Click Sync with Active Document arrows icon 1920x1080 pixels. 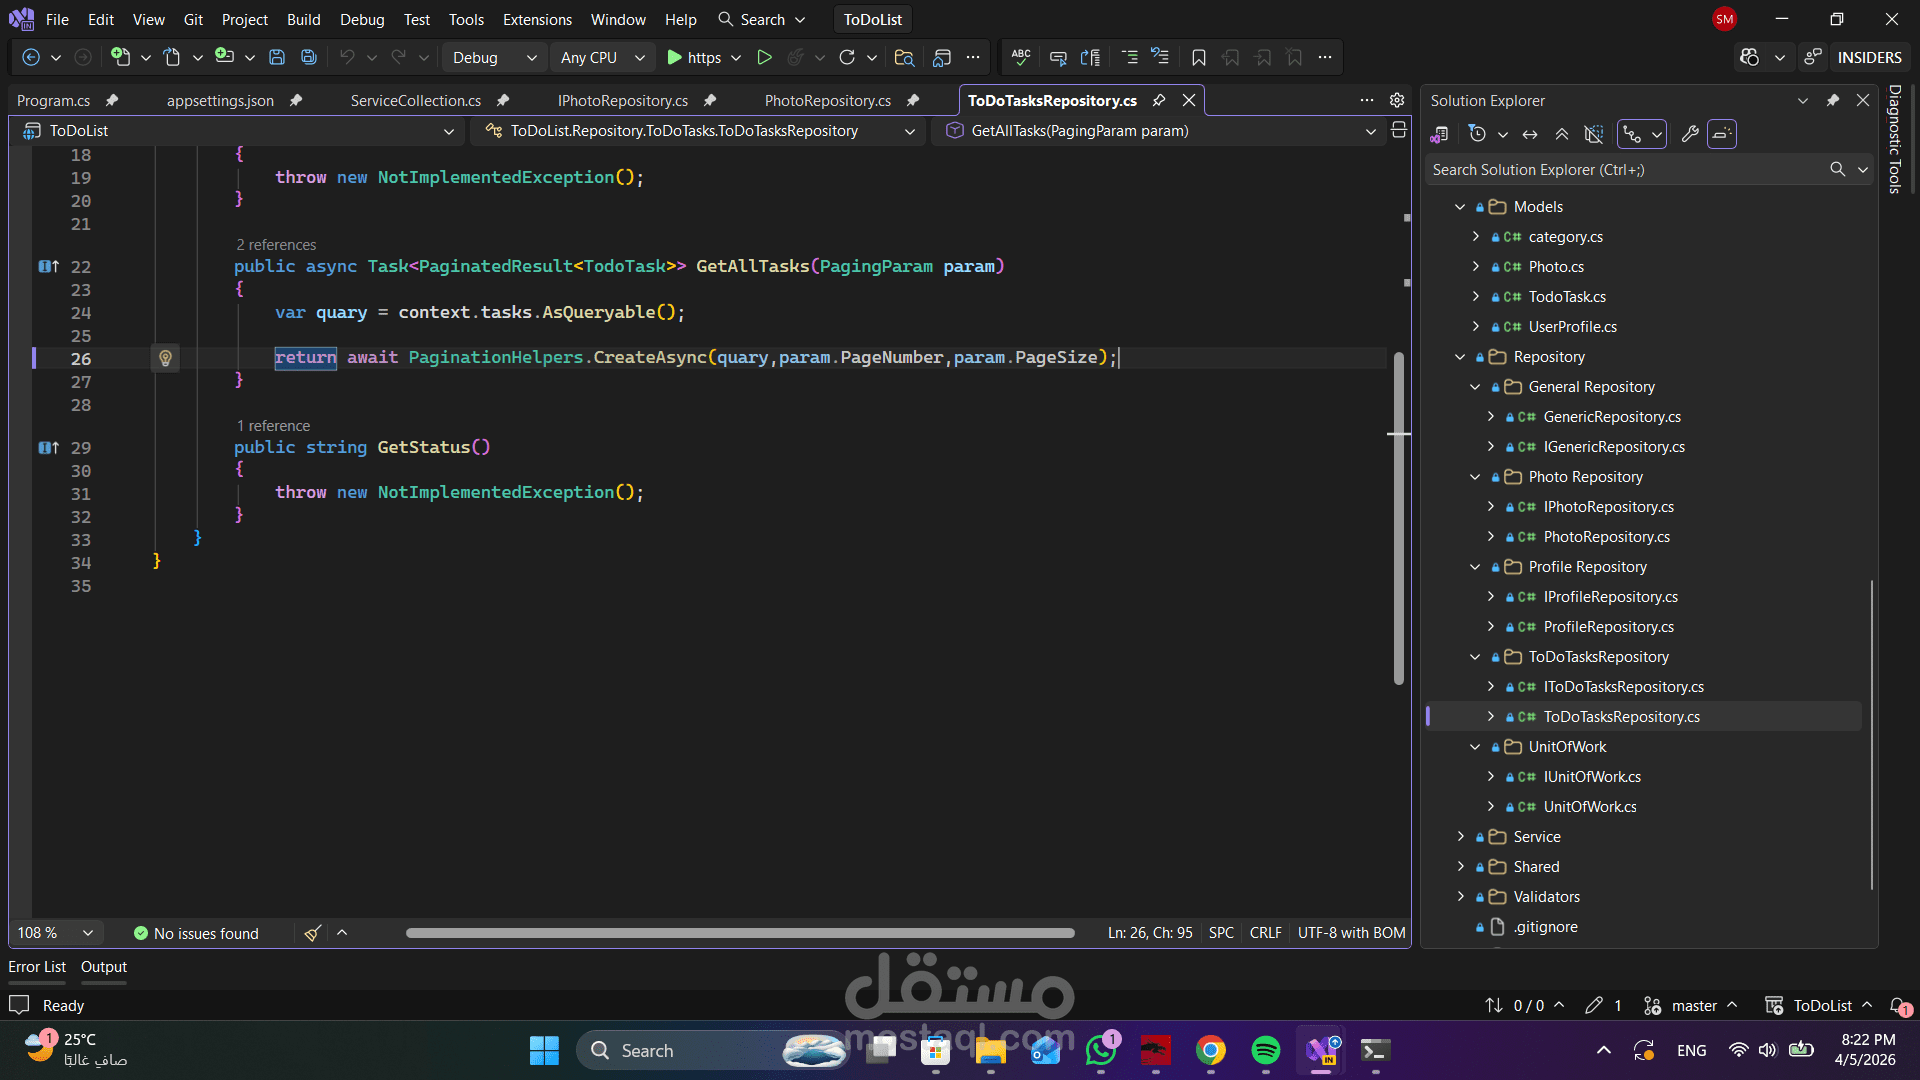[x=1530, y=134]
